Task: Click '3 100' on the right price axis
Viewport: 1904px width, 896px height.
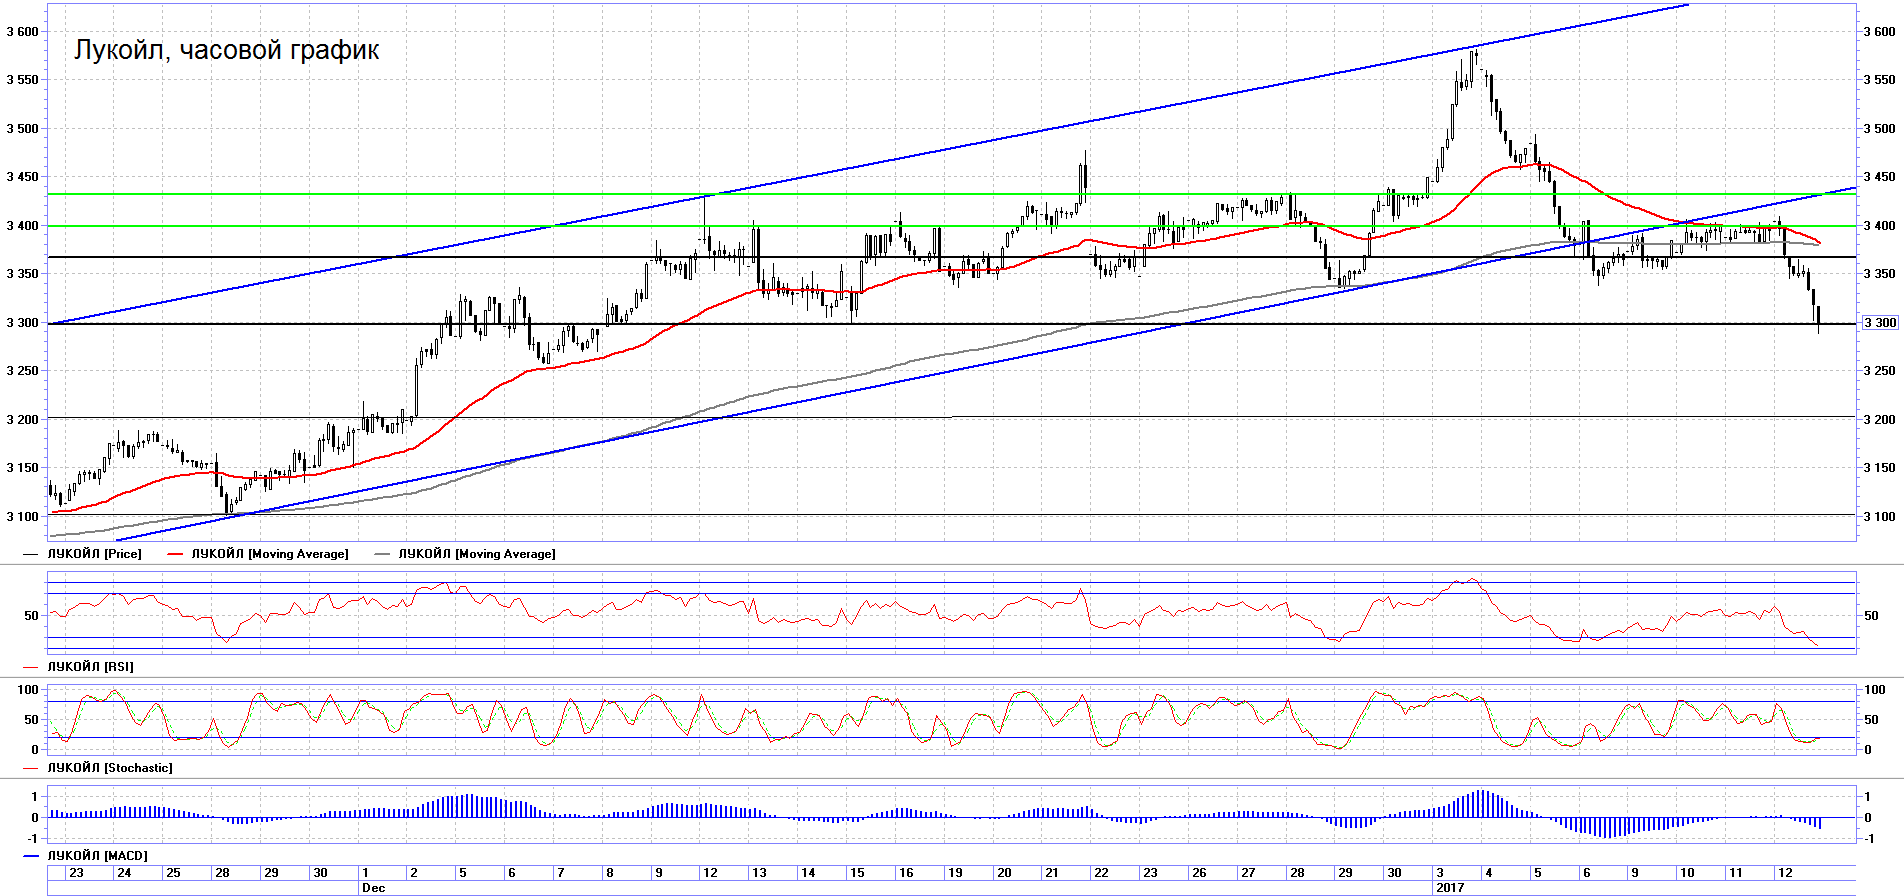Action: point(1879,517)
